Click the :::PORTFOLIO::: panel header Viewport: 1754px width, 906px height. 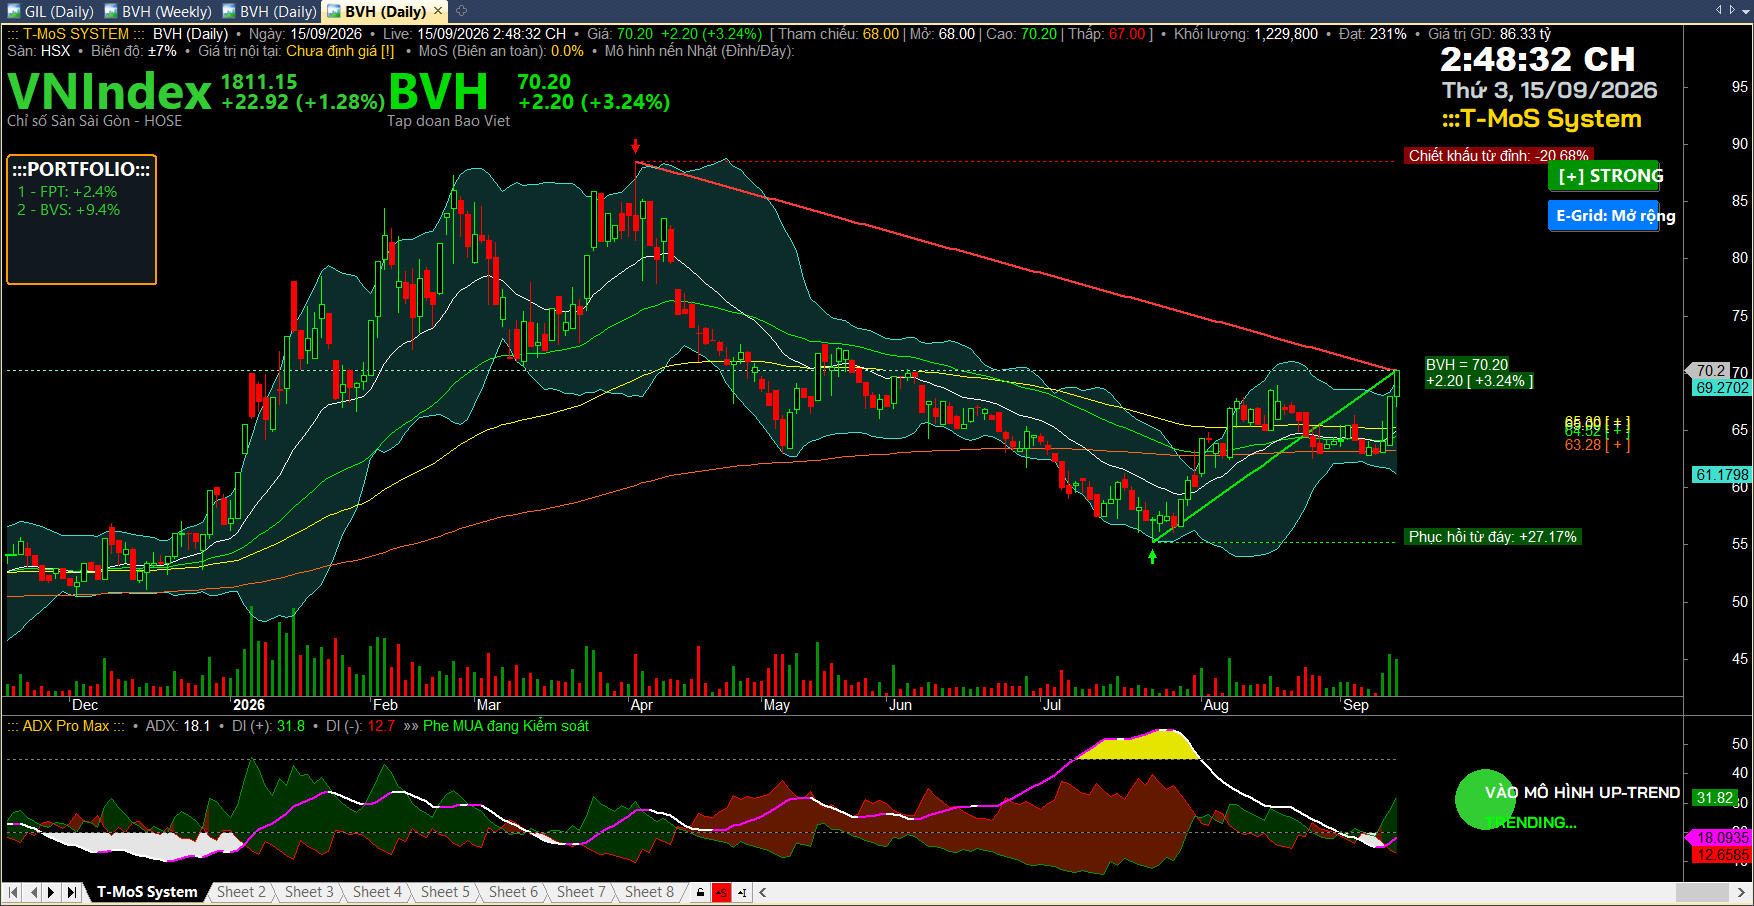(81, 169)
